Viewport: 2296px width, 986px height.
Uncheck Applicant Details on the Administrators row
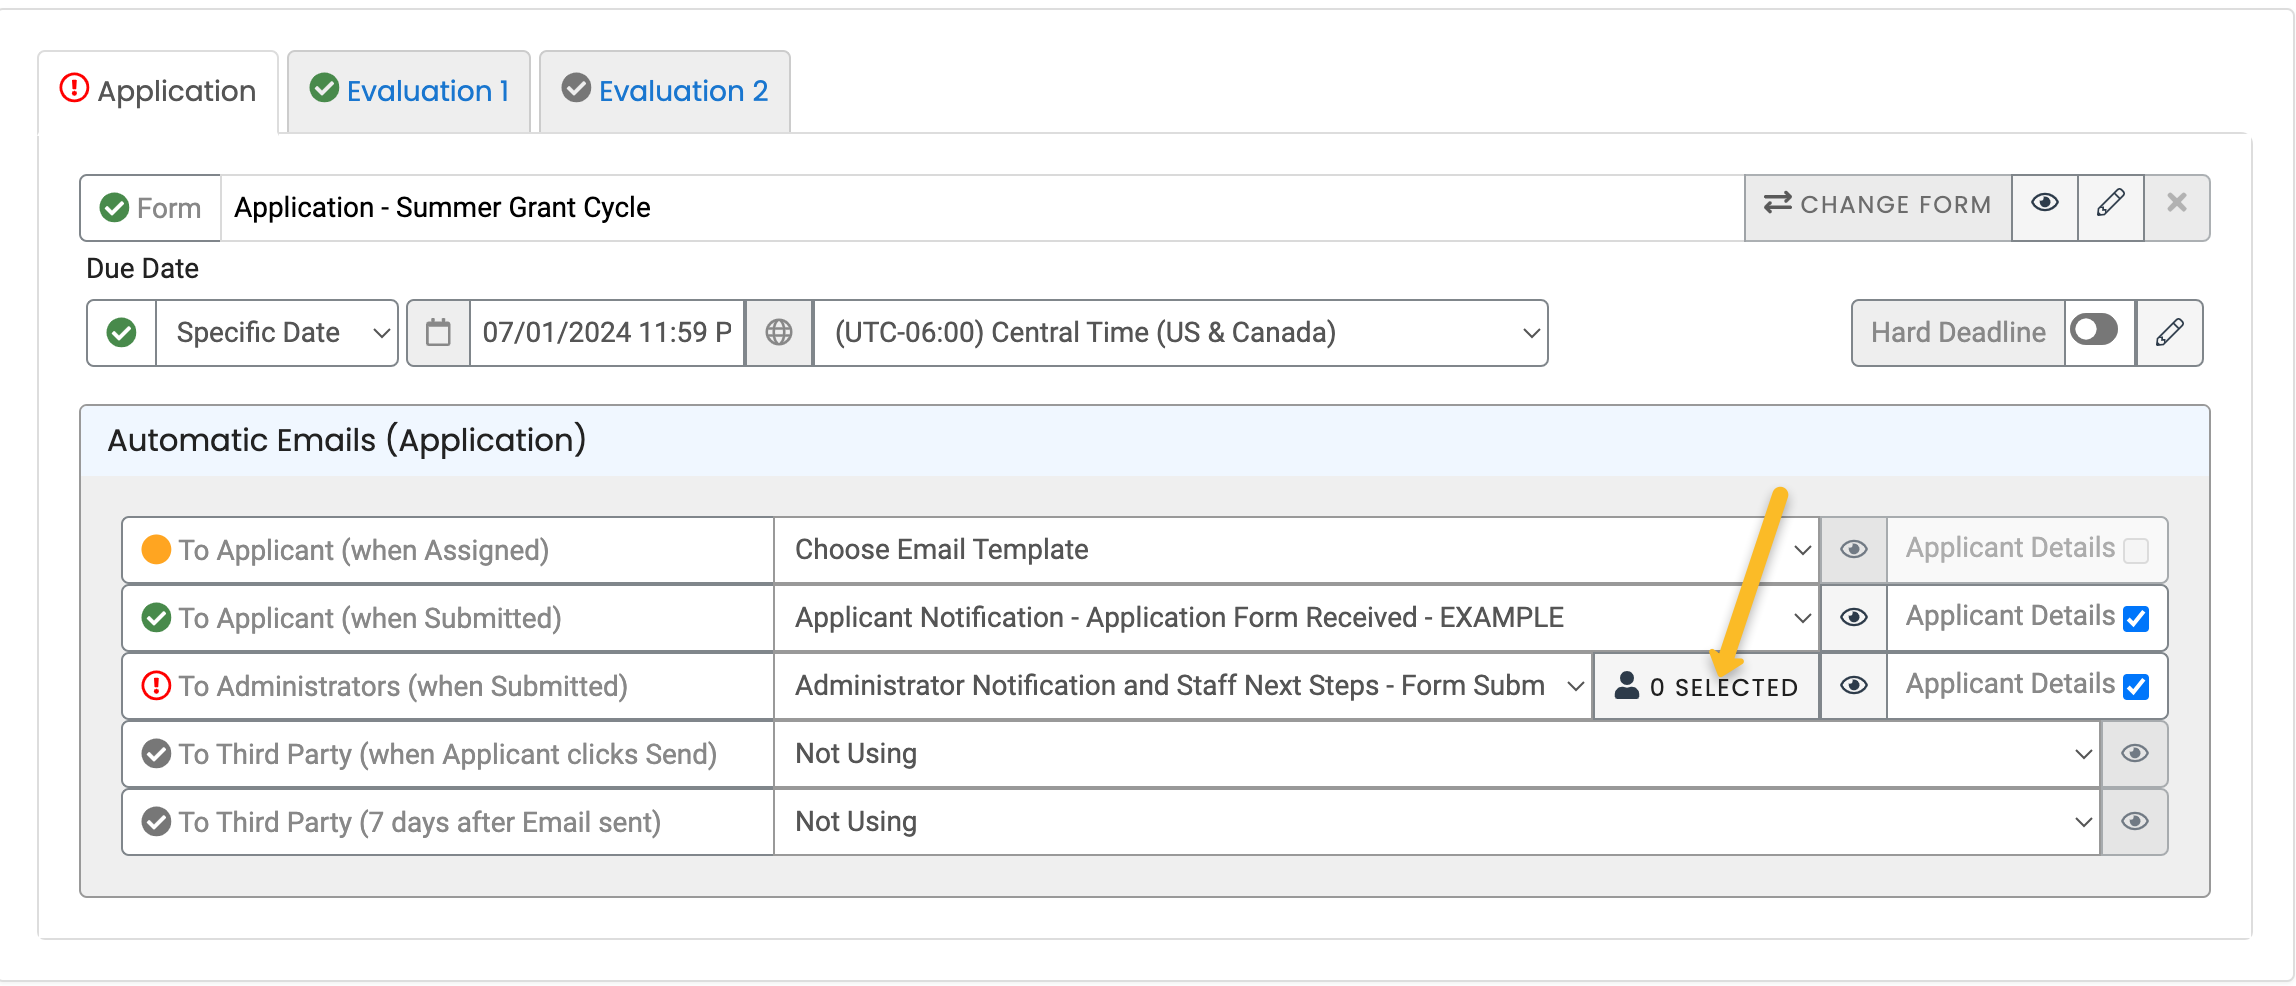click(2135, 686)
